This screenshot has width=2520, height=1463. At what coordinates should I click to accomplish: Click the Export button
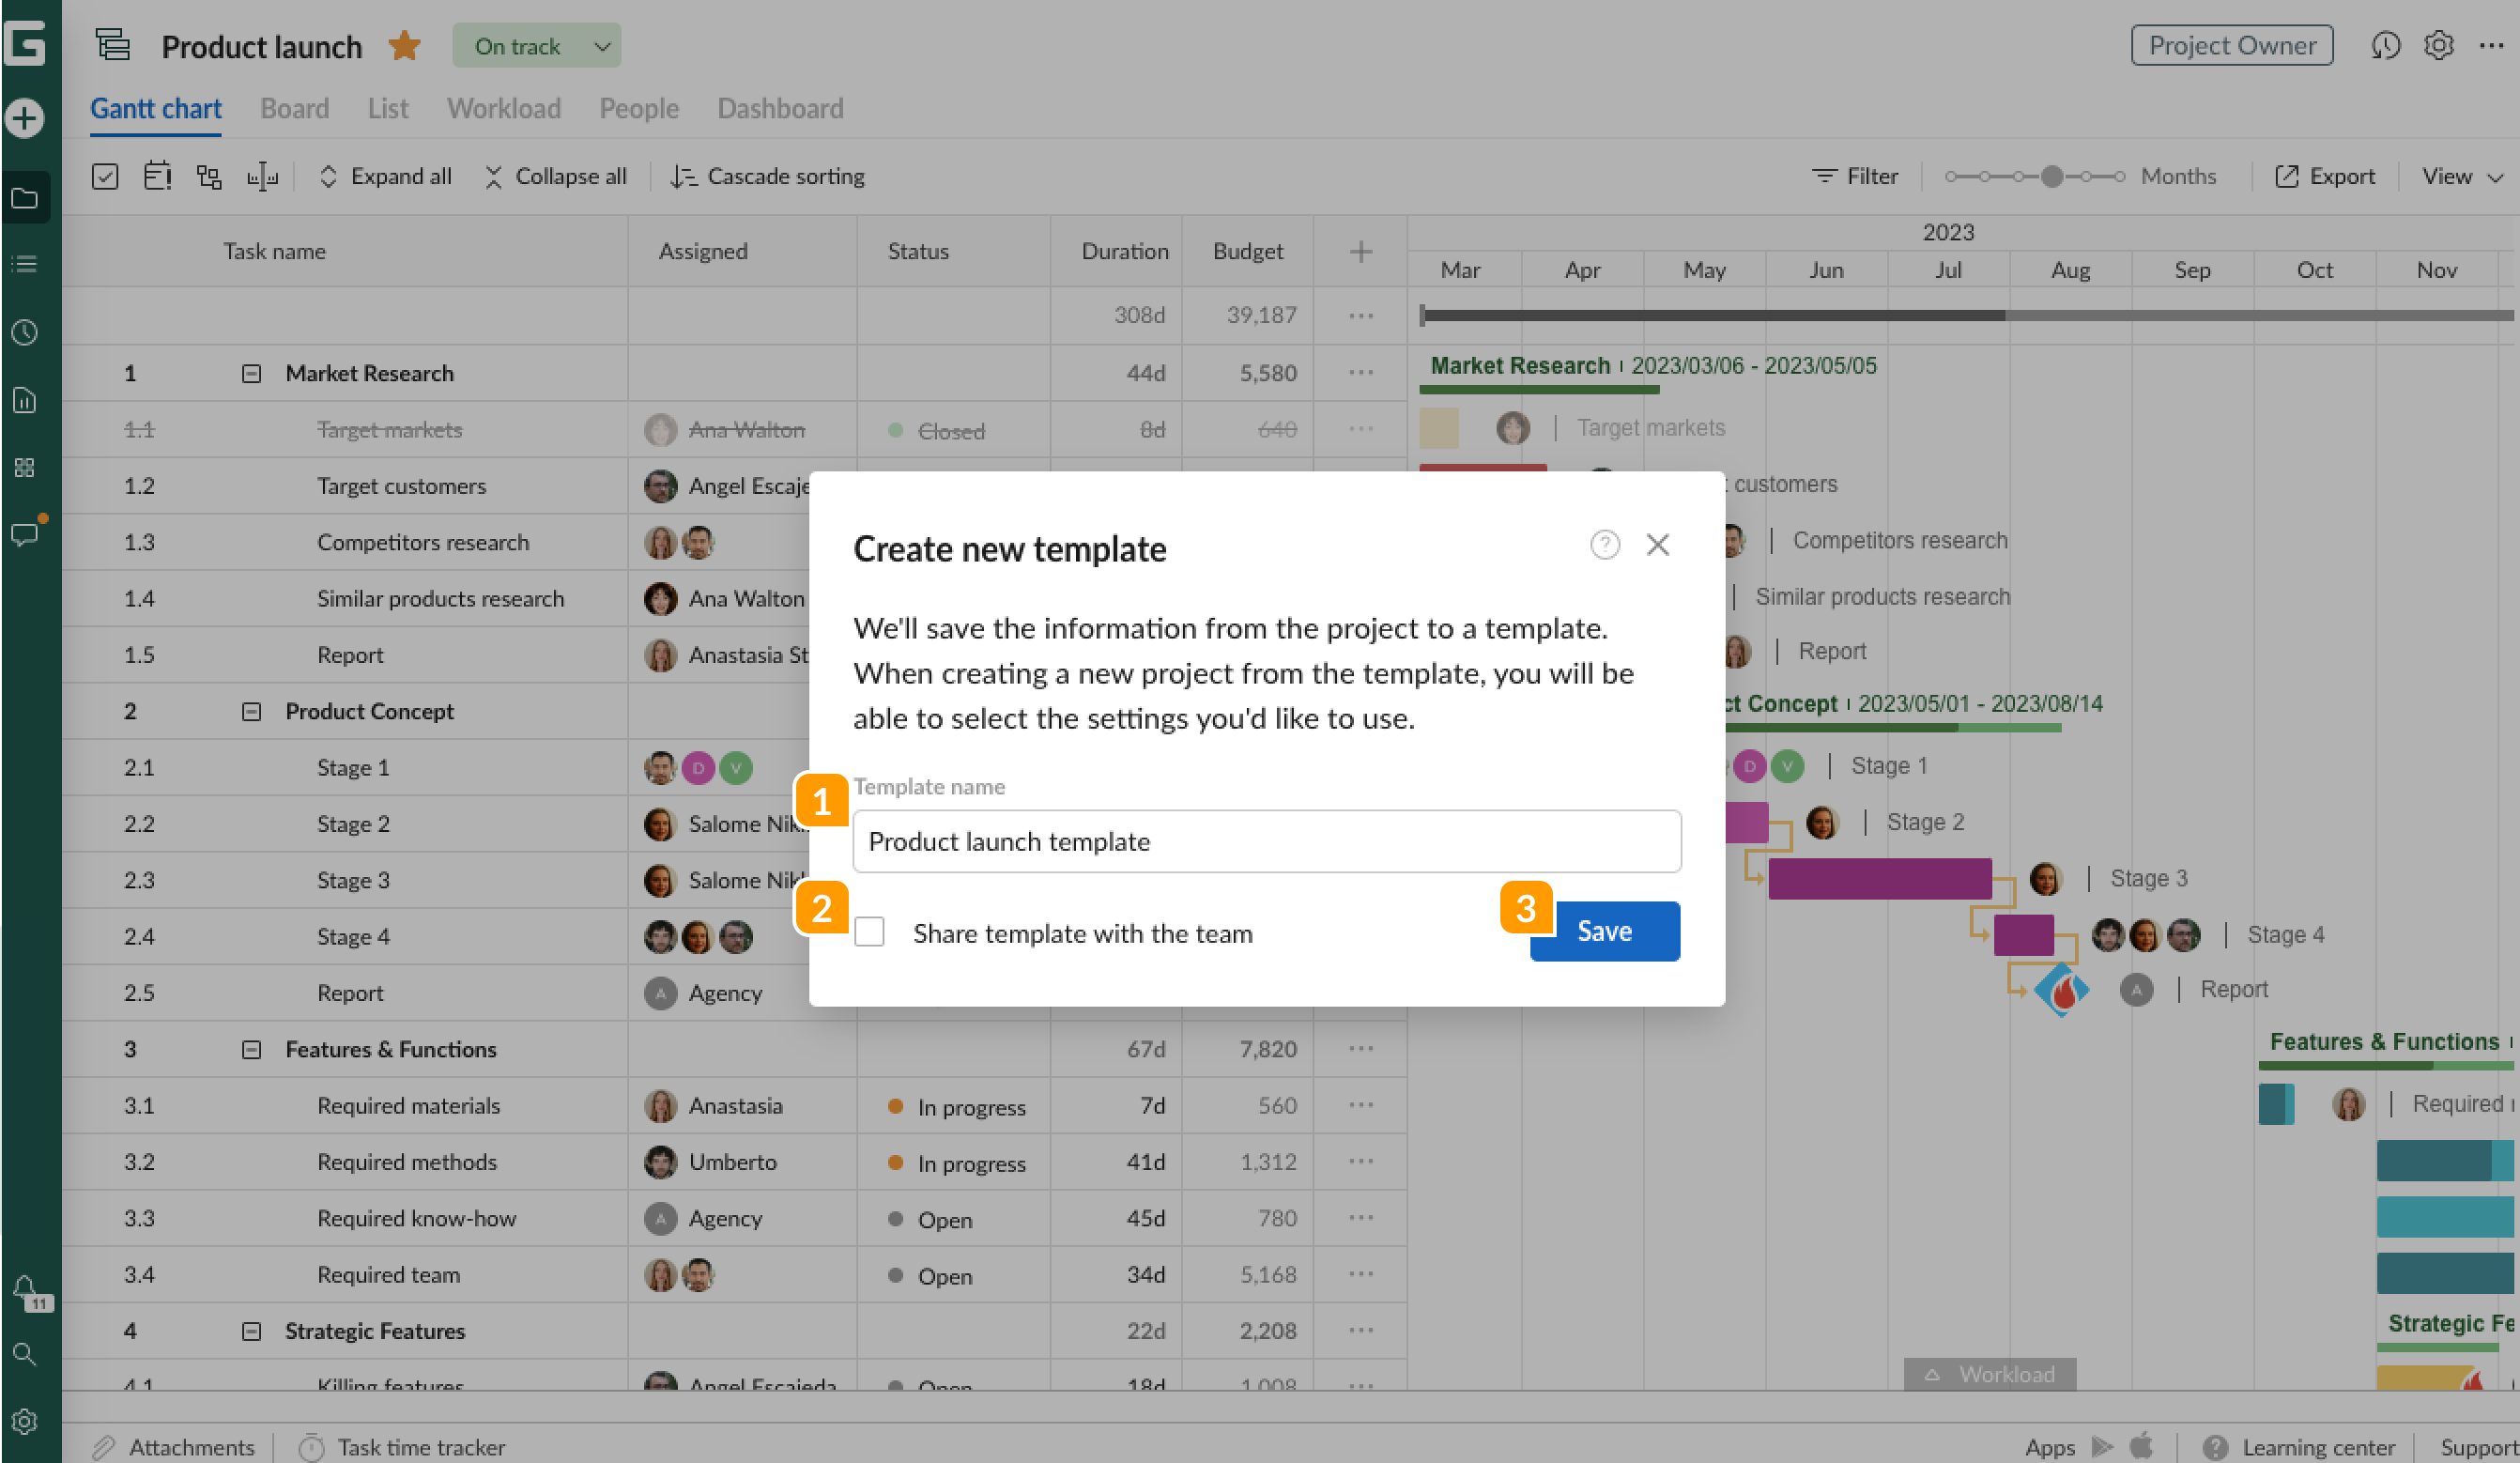click(x=2325, y=177)
